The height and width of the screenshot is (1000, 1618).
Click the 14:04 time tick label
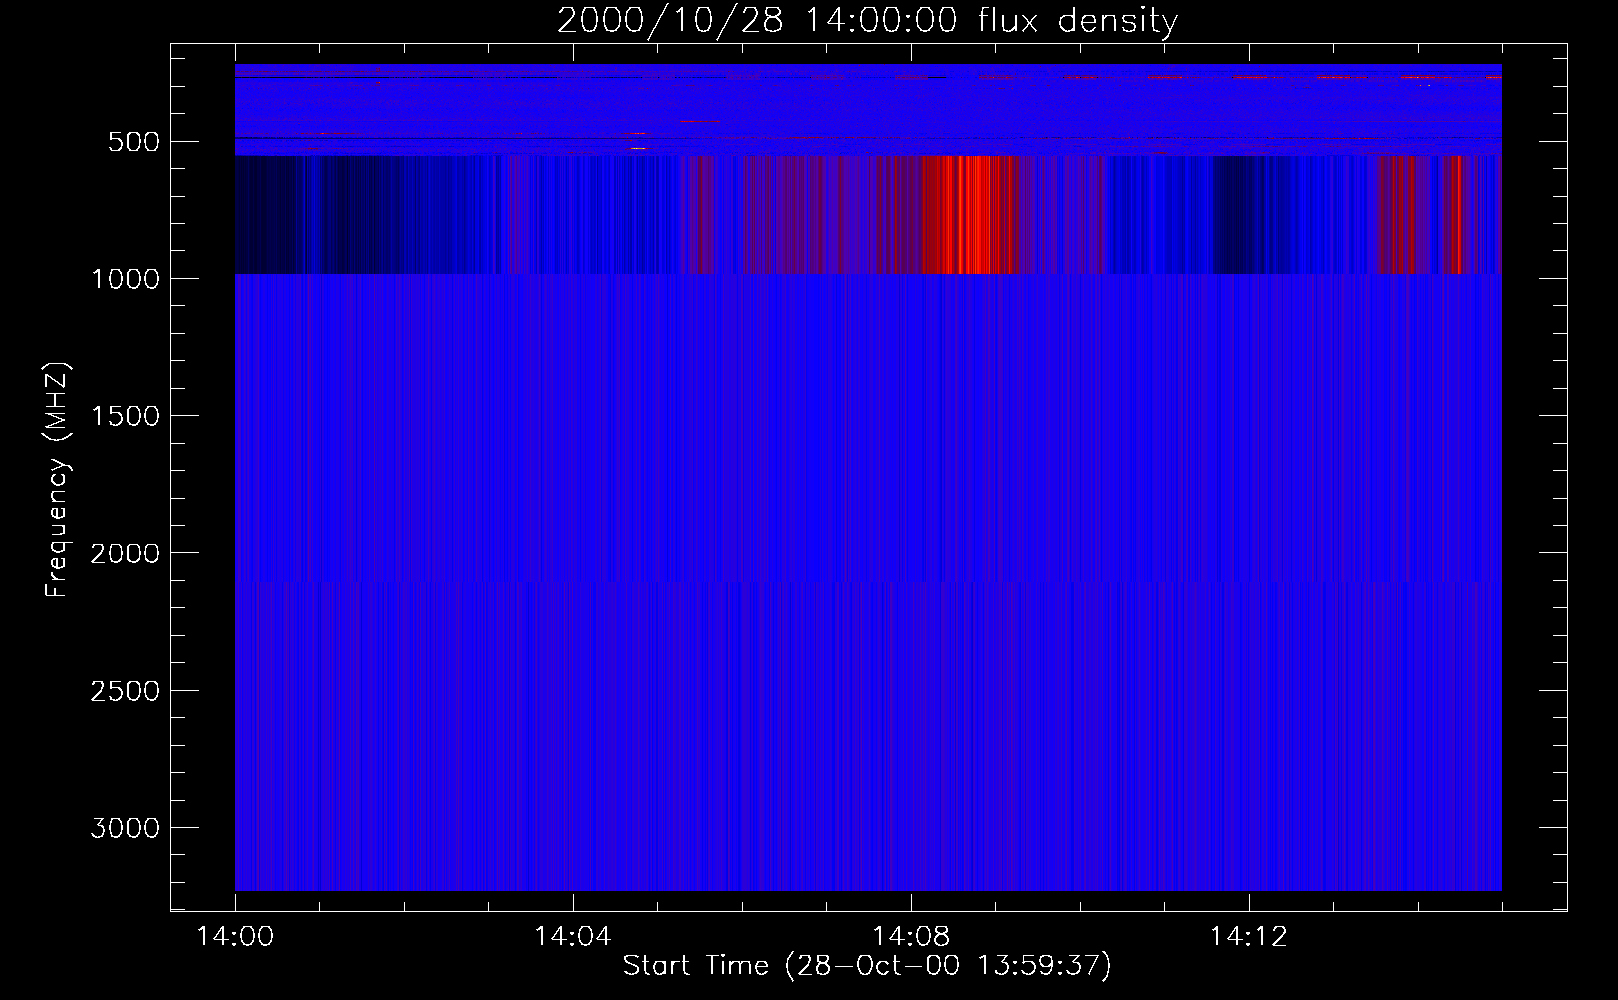[x=573, y=937]
